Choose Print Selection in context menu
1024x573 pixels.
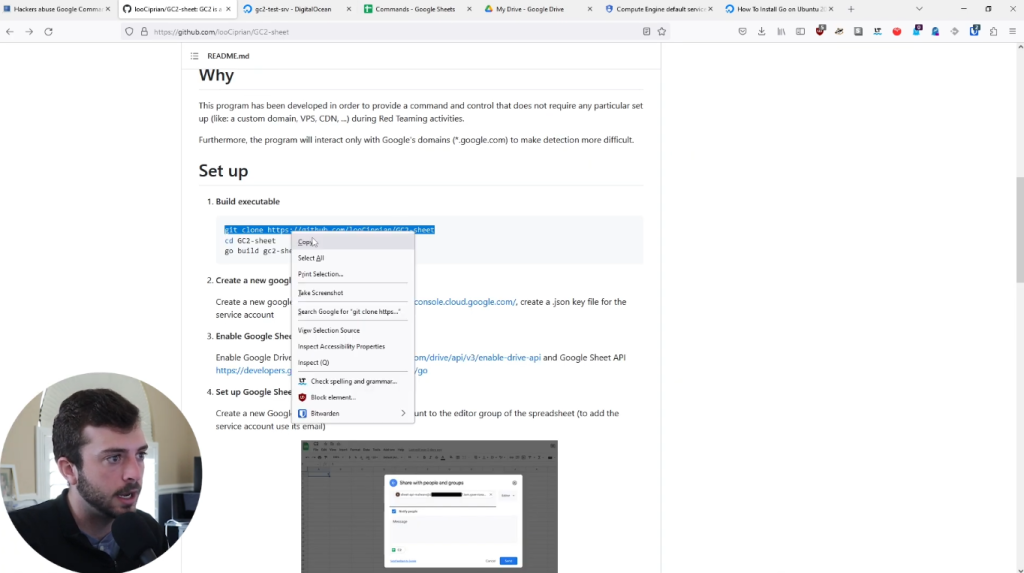coord(353,274)
